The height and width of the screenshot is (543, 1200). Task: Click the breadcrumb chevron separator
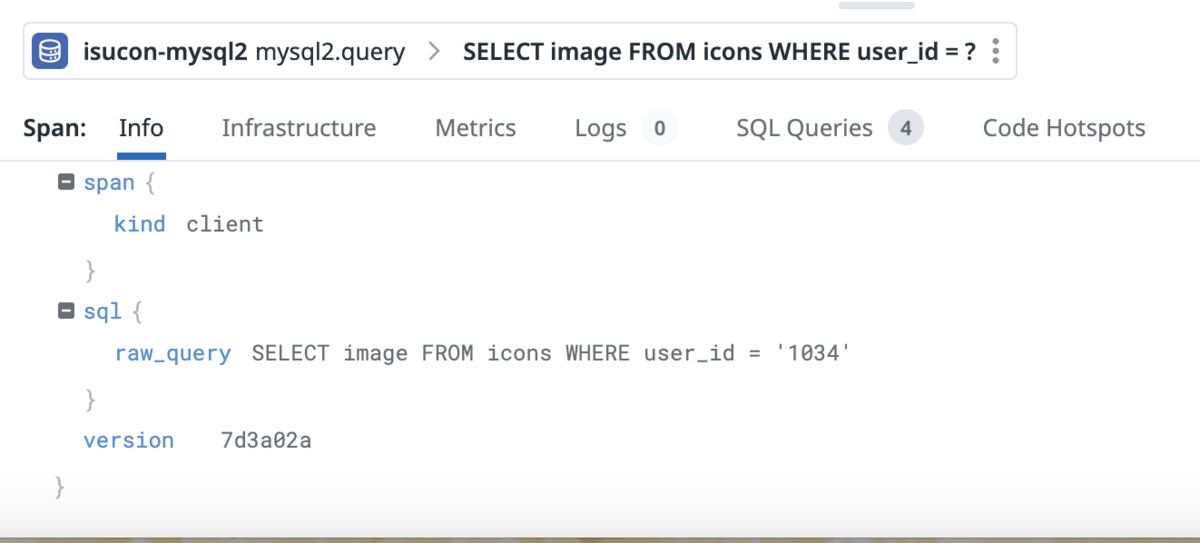434,51
